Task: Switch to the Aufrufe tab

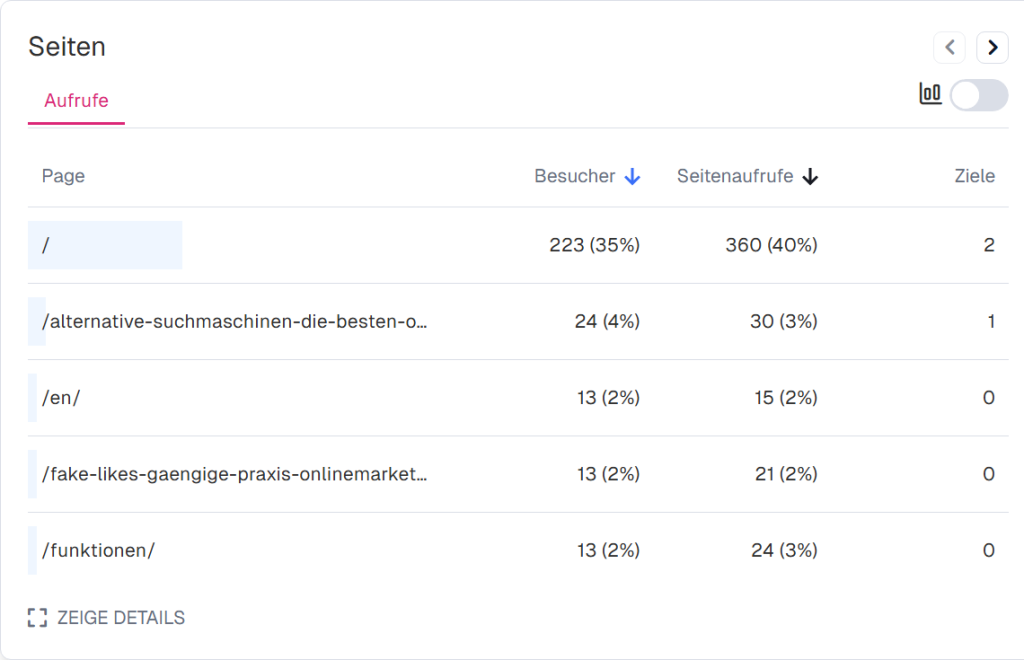Action: point(75,101)
